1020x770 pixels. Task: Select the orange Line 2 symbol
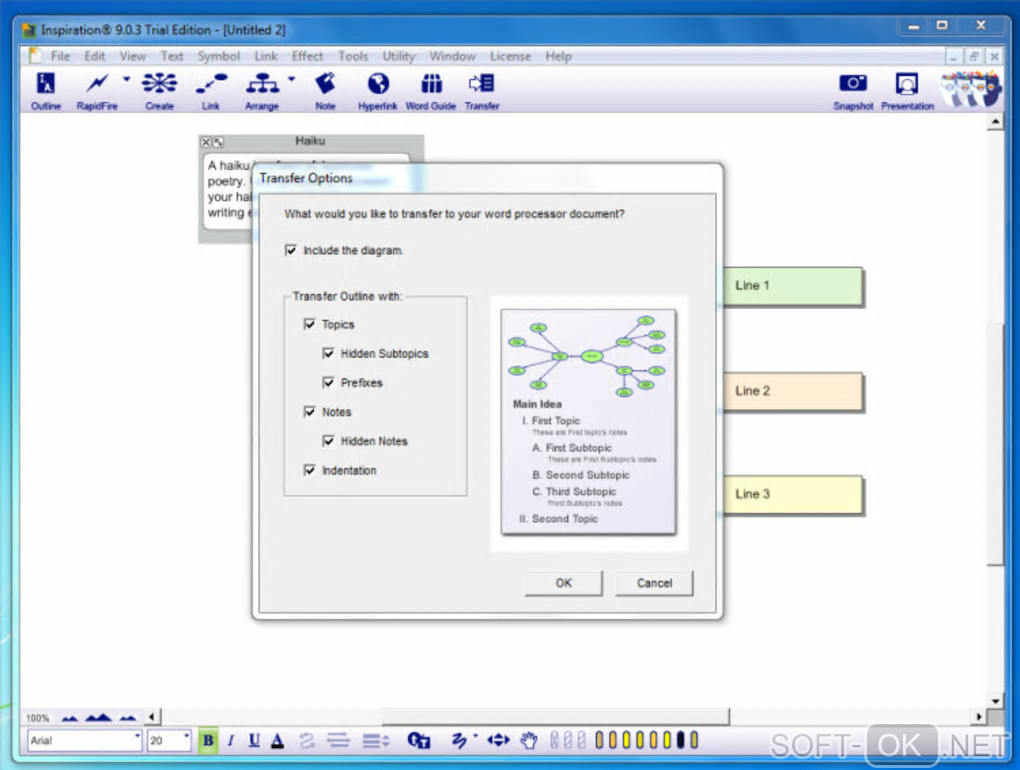click(x=794, y=392)
